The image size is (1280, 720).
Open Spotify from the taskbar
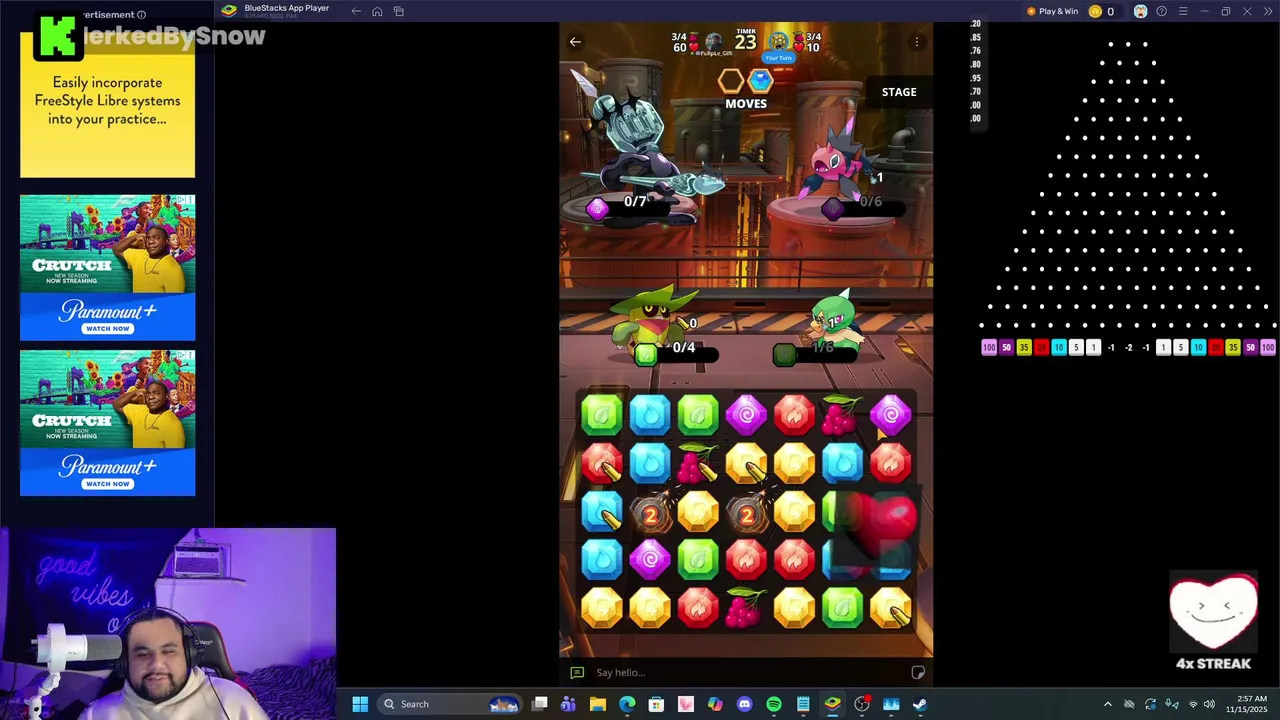coord(773,704)
